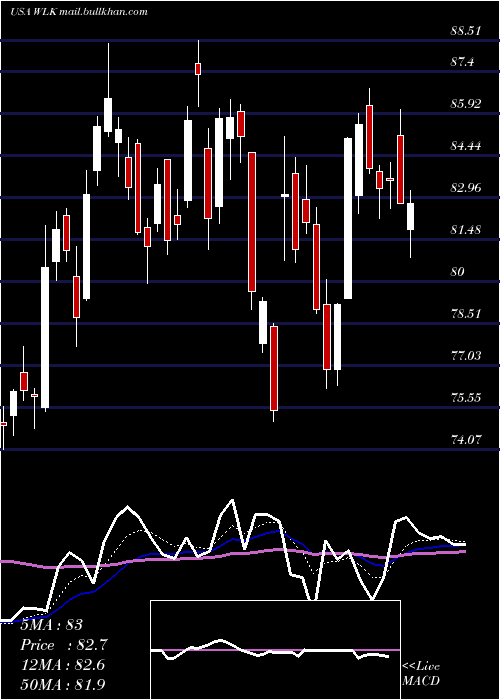500x700 pixels.
Task: Click the <<Live MACD label
Action: point(421,674)
